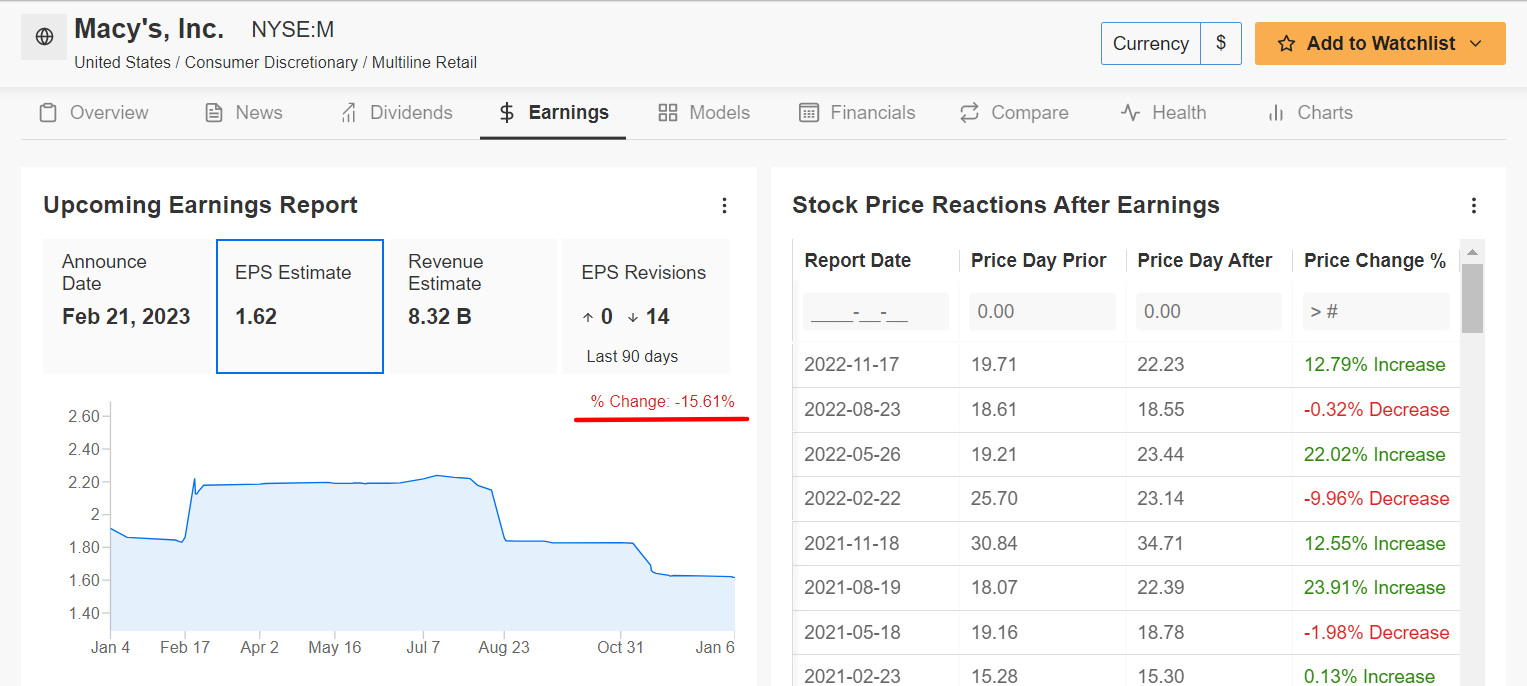Click the Models grid icon
The height and width of the screenshot is (686, 1527).
click(668, 113)
